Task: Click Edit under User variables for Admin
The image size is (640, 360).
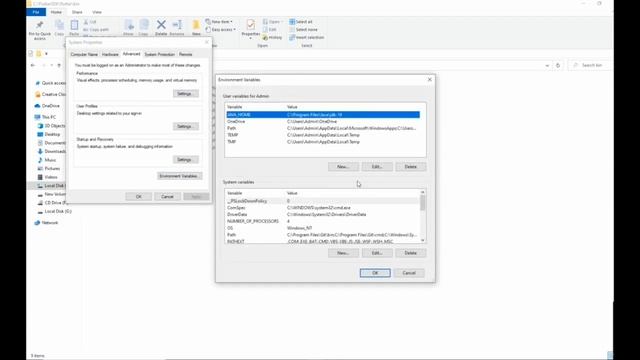Action: [377, 167]
